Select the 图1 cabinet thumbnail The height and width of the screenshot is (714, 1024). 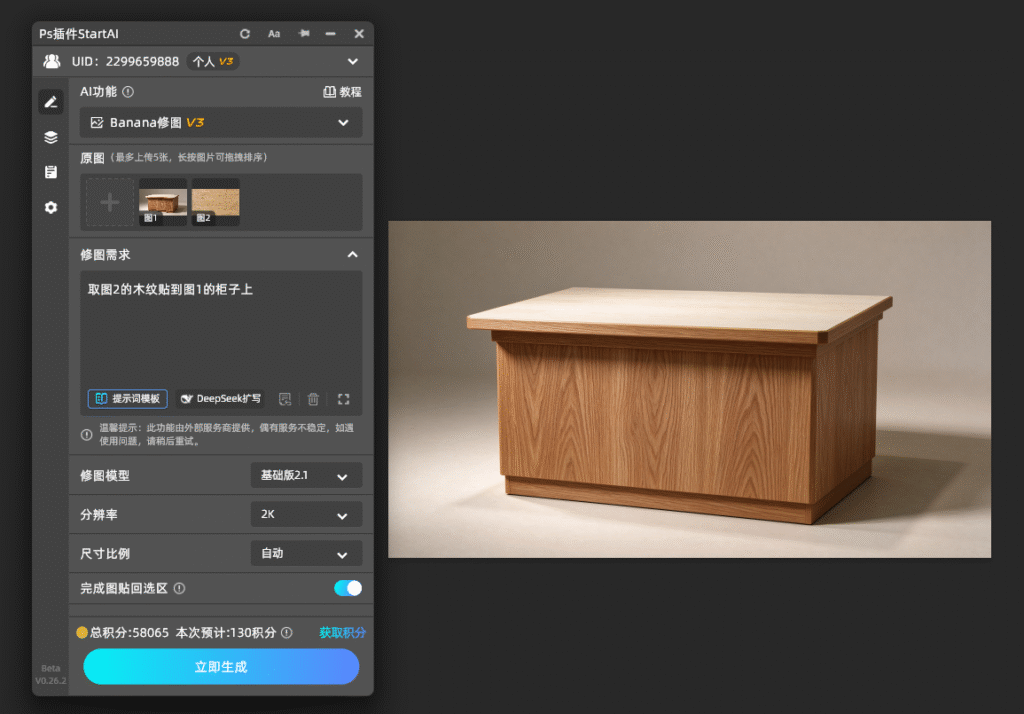click(x=163, y=203)
